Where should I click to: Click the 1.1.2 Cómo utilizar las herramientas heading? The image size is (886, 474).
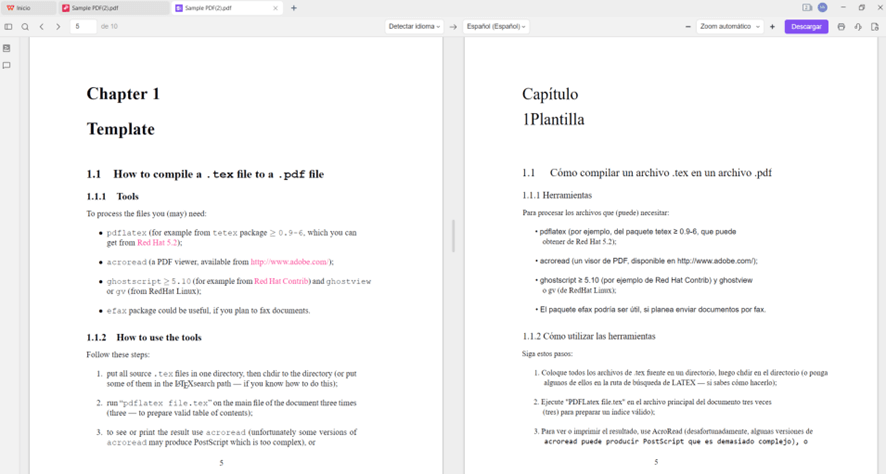(x=589, y=336)
